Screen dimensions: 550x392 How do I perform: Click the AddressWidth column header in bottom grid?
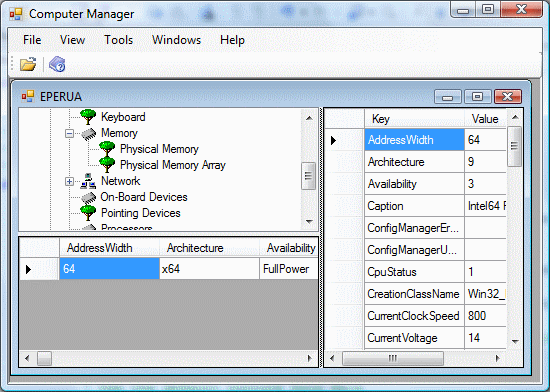(109, 248)
